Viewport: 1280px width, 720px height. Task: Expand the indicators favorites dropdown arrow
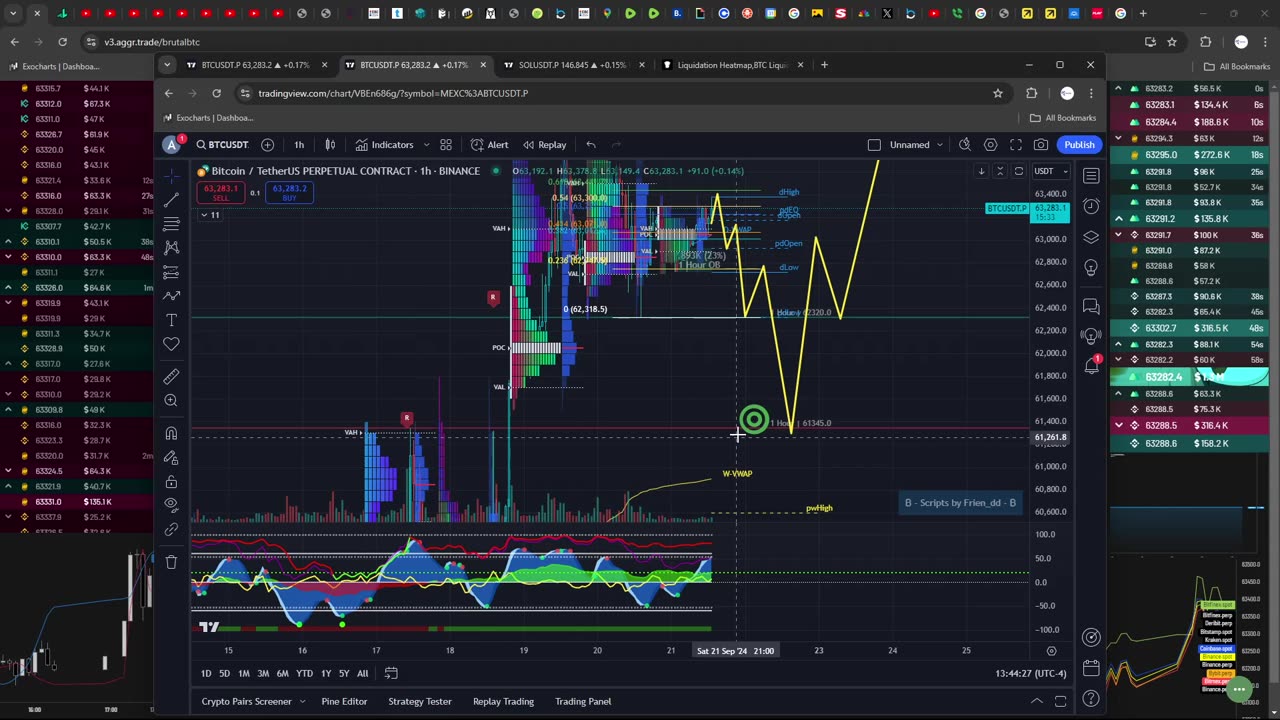tap(426, 145)
